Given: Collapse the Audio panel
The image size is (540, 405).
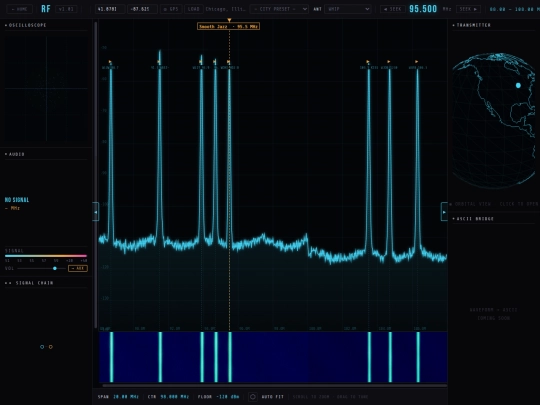Looking at the screenshot, I should [15, 154].
